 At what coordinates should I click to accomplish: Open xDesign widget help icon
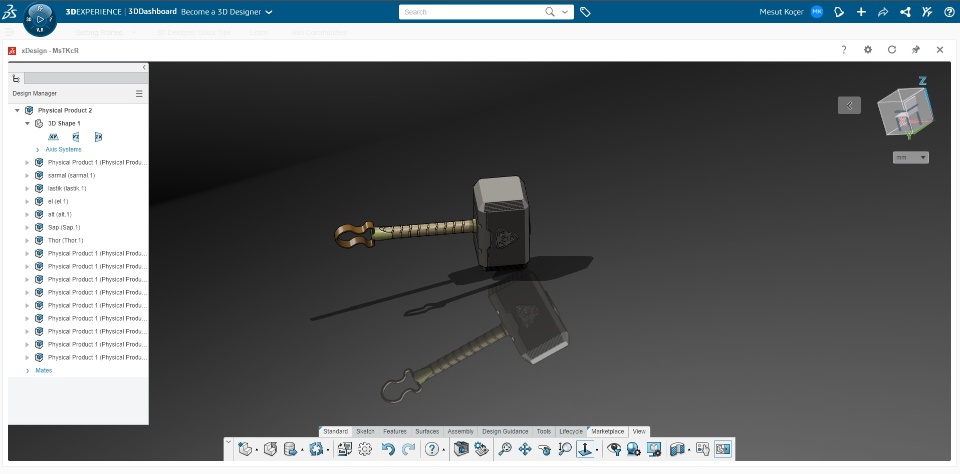coord(844,50)
